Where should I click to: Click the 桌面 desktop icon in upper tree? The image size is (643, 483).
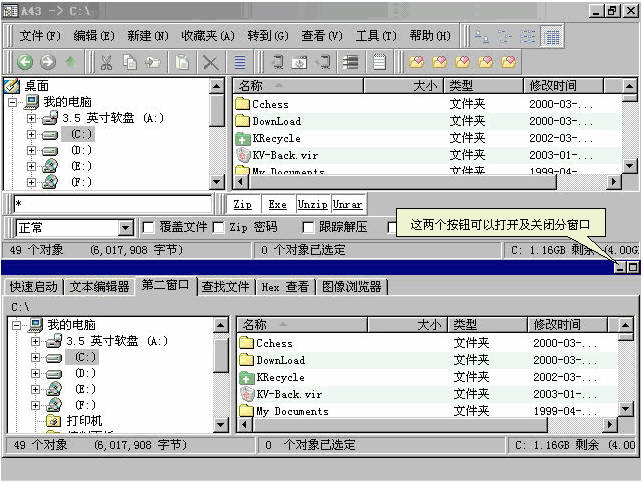(x=11, y=86)
